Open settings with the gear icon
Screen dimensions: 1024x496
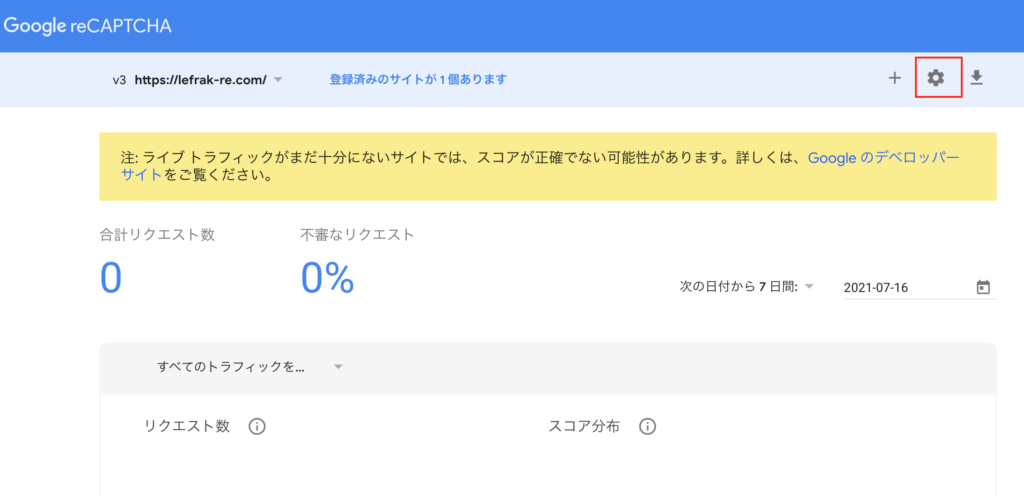pyautogui.click(x=936, y=78)
